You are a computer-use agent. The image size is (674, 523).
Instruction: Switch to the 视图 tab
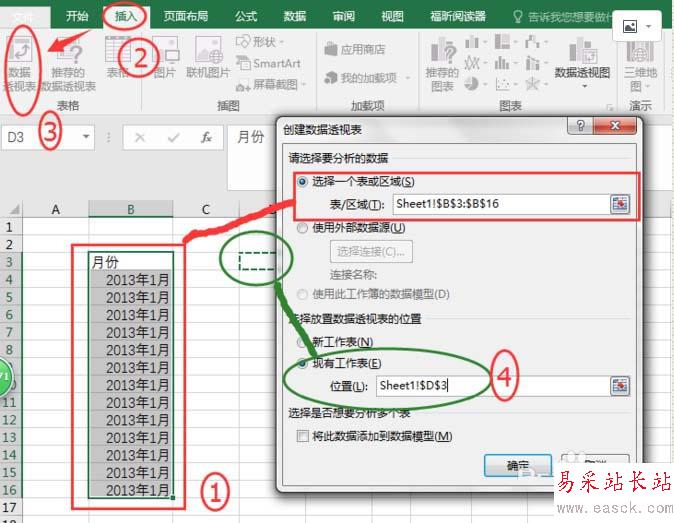click(x=392, y=16)
